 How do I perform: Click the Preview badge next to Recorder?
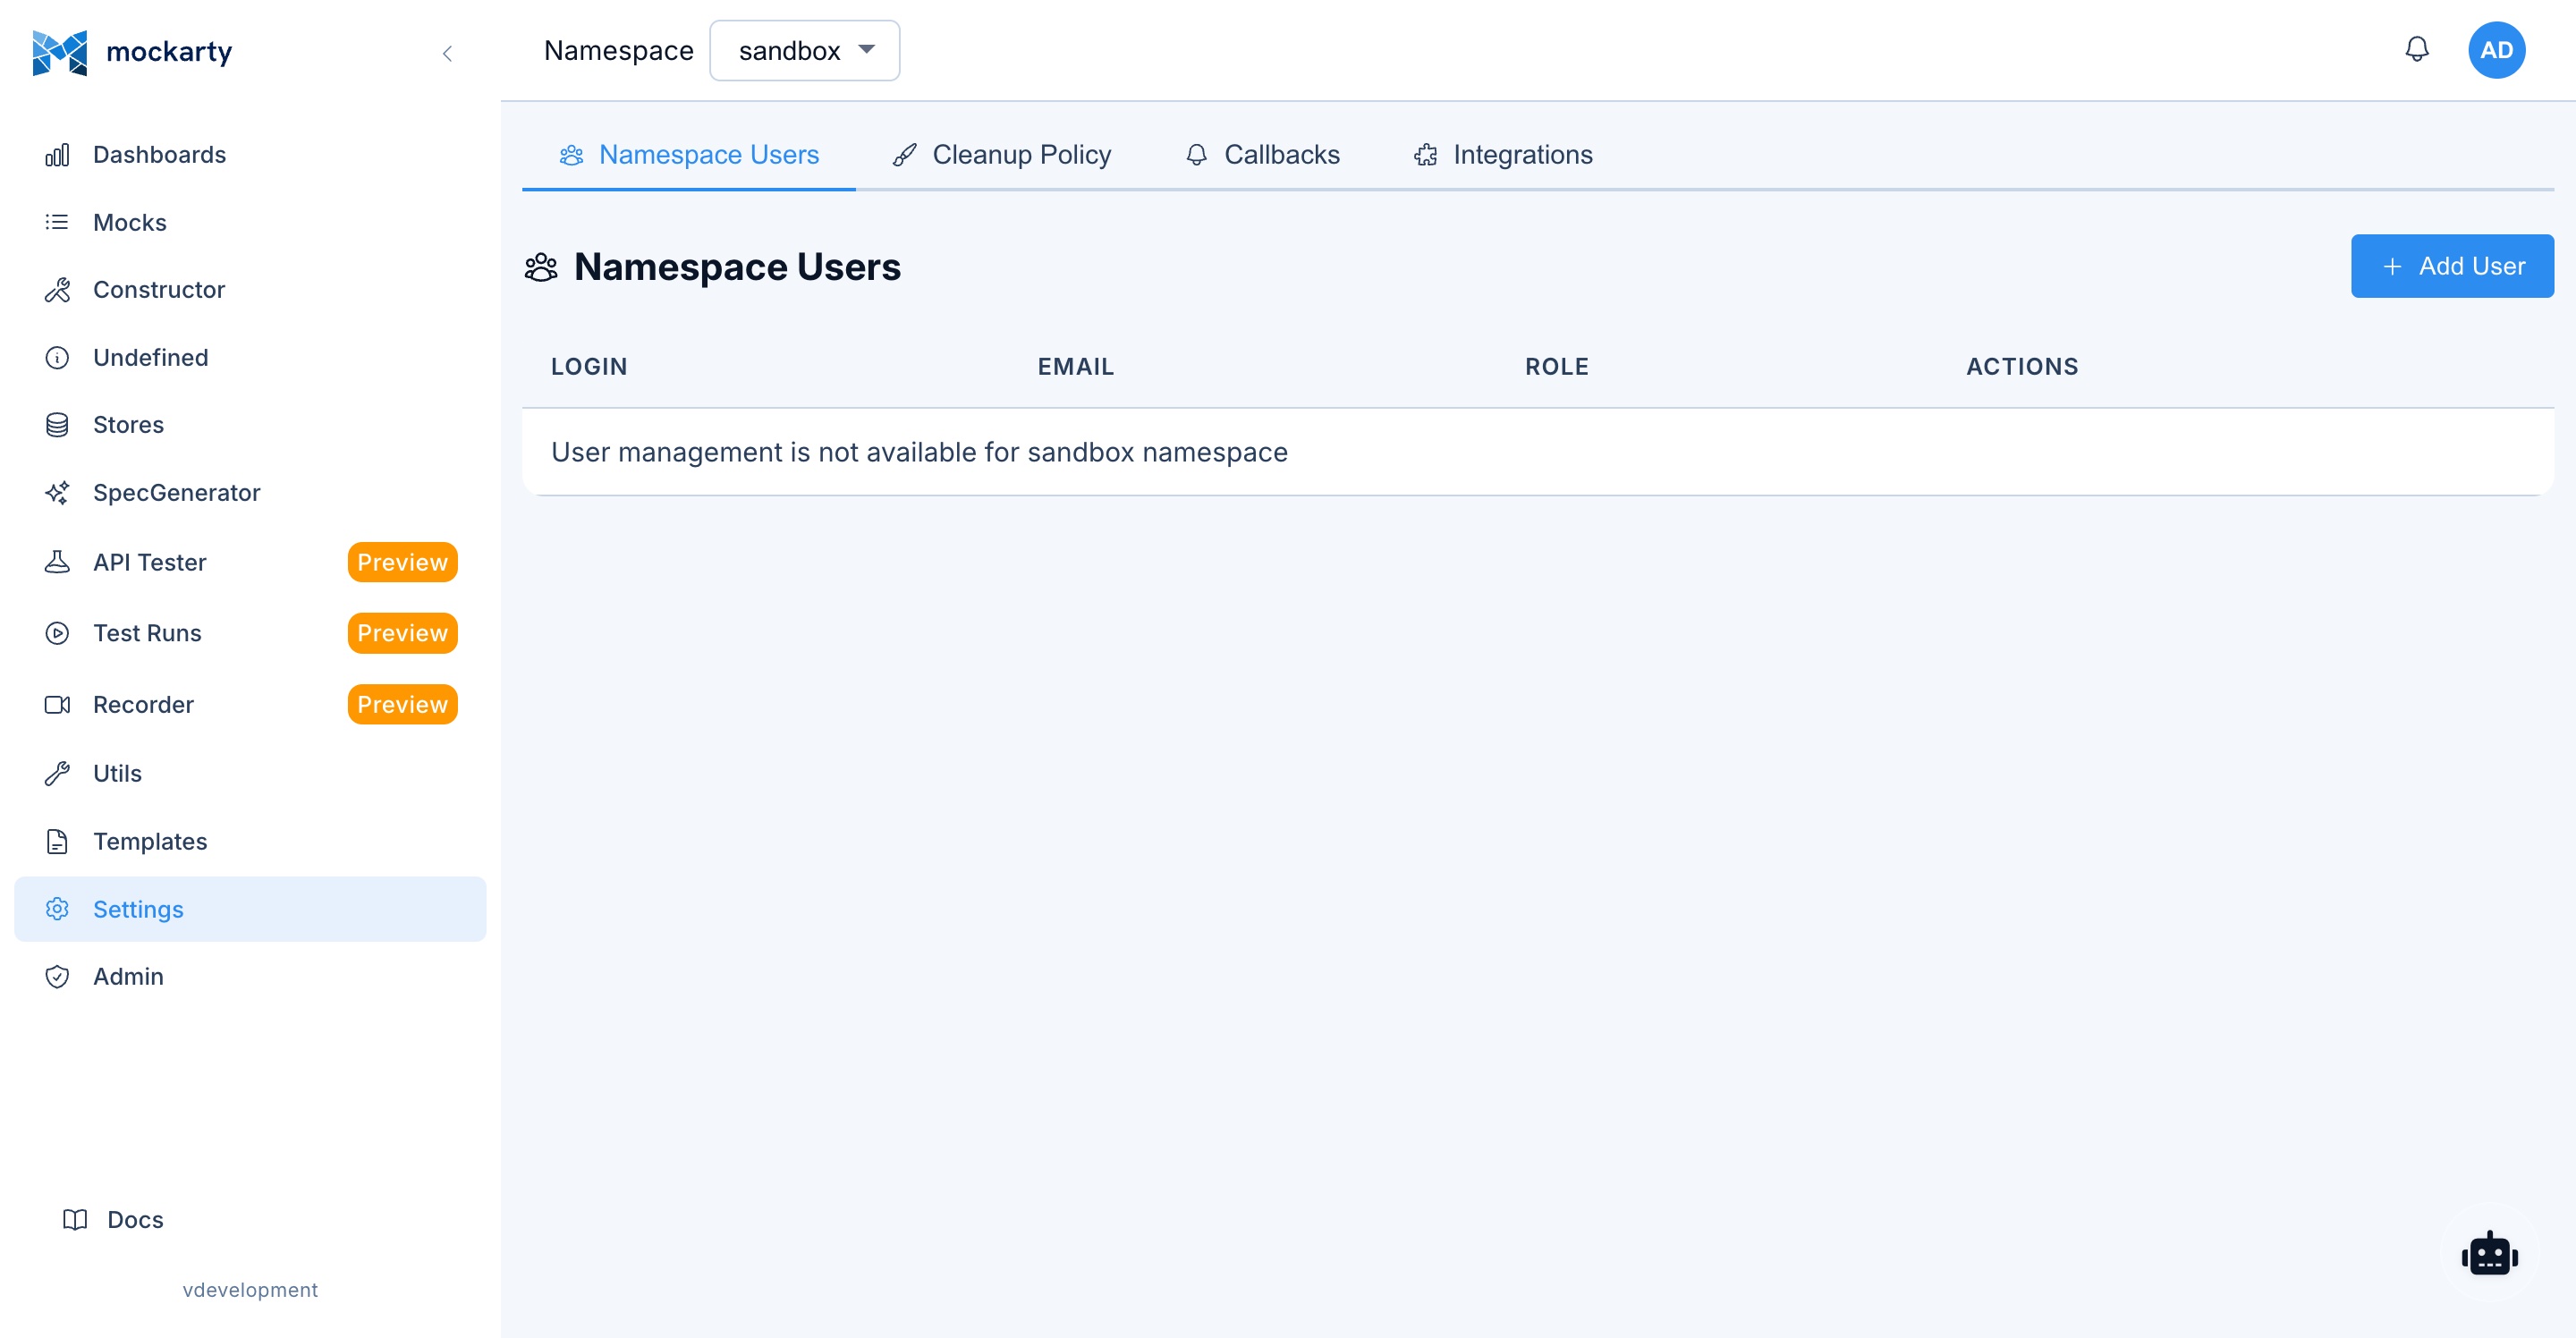coord(402,705)
